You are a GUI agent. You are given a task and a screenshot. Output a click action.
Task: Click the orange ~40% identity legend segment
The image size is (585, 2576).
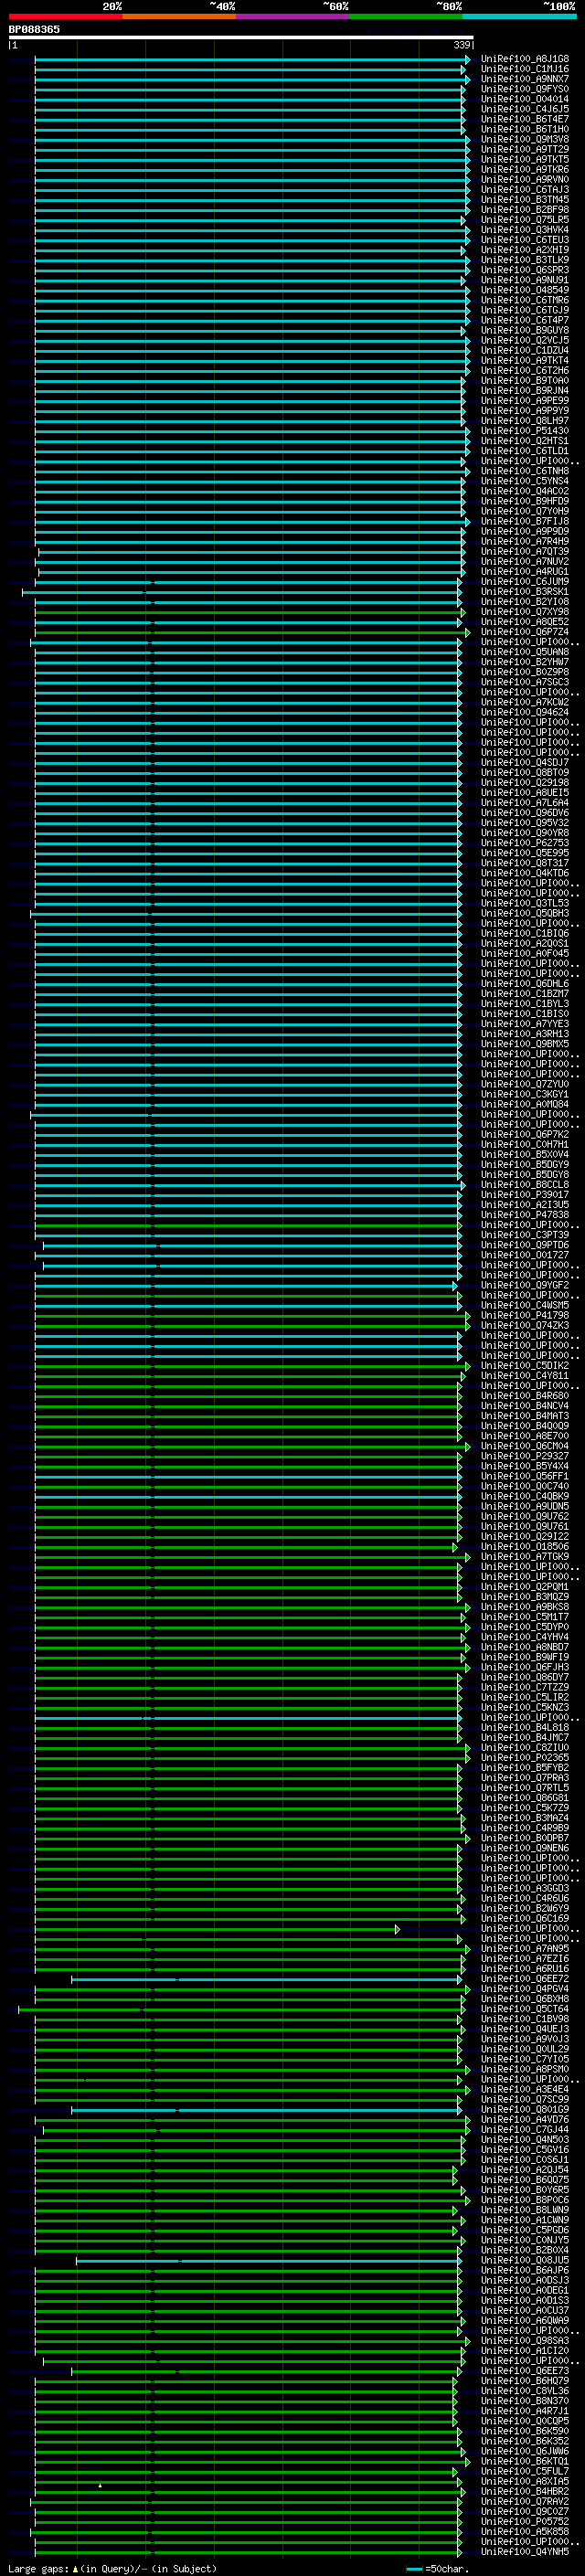pyautogui.click(x=179, y=16)
